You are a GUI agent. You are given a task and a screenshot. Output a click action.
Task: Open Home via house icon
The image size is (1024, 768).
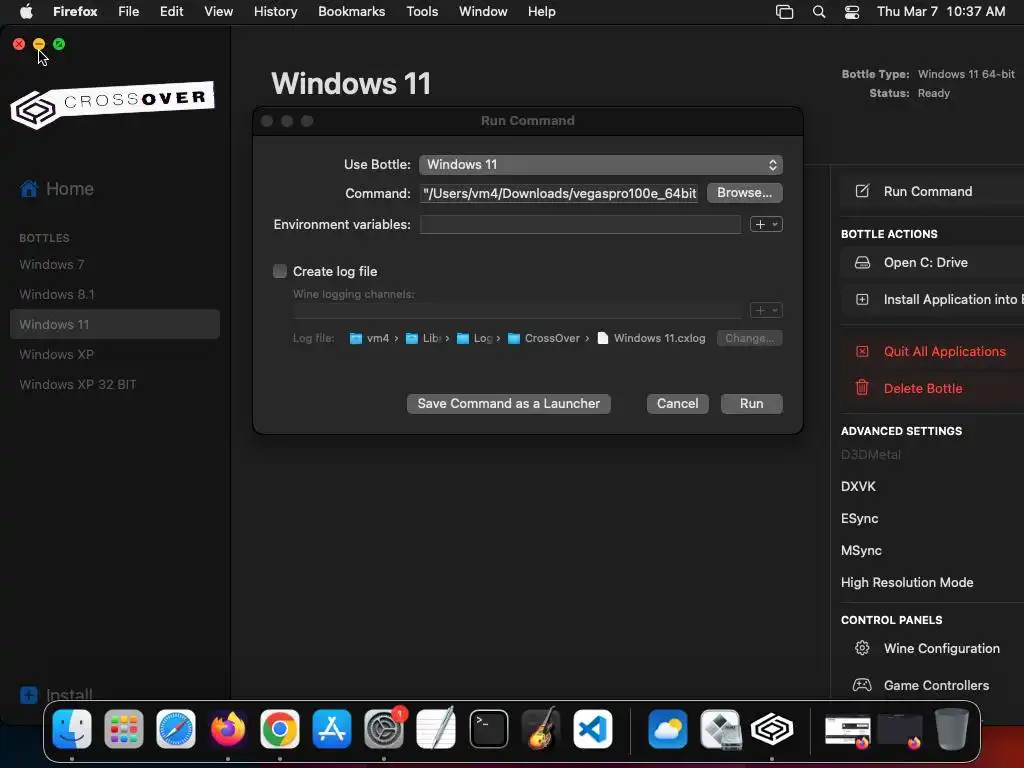pos(29,189)
